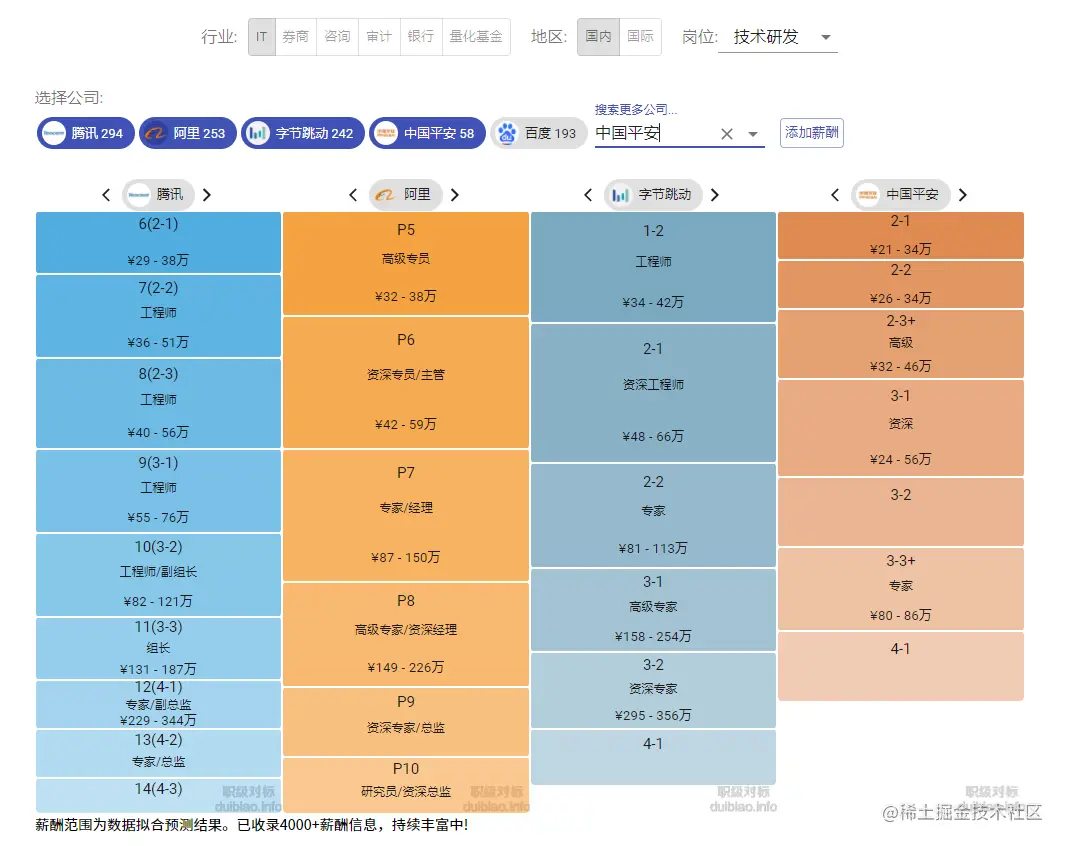This screenshot has width=1066, height=846.
Task: Click the Ping An logo in column header
Action: 867,195
